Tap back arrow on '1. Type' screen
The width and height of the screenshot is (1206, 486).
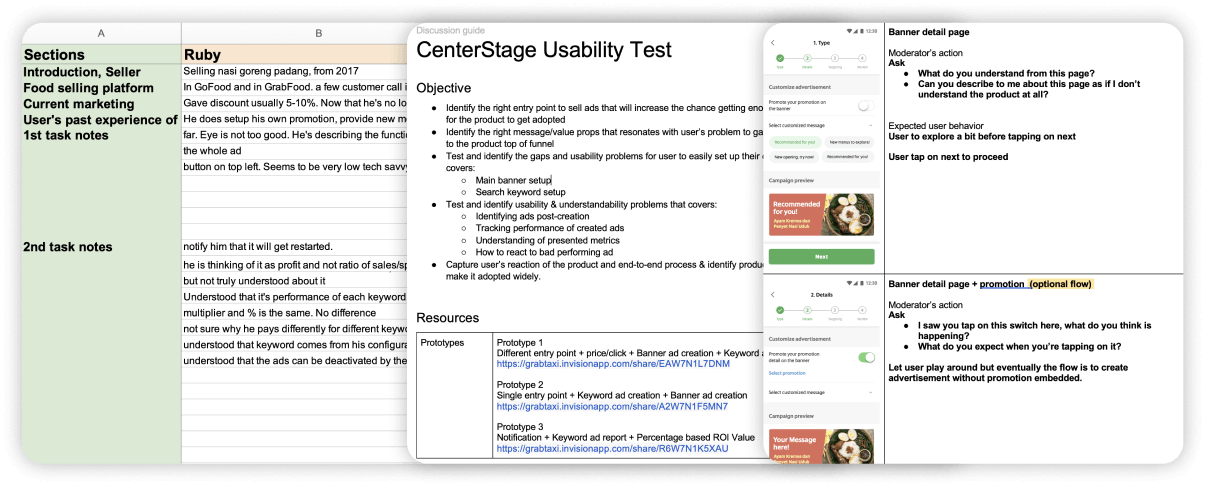click(773, 43)
